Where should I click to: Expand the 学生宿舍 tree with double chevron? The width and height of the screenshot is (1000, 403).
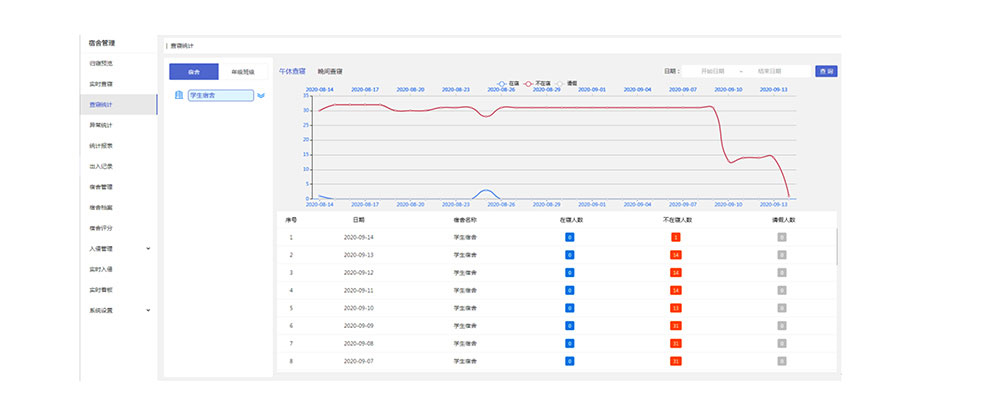coord(261,96)
